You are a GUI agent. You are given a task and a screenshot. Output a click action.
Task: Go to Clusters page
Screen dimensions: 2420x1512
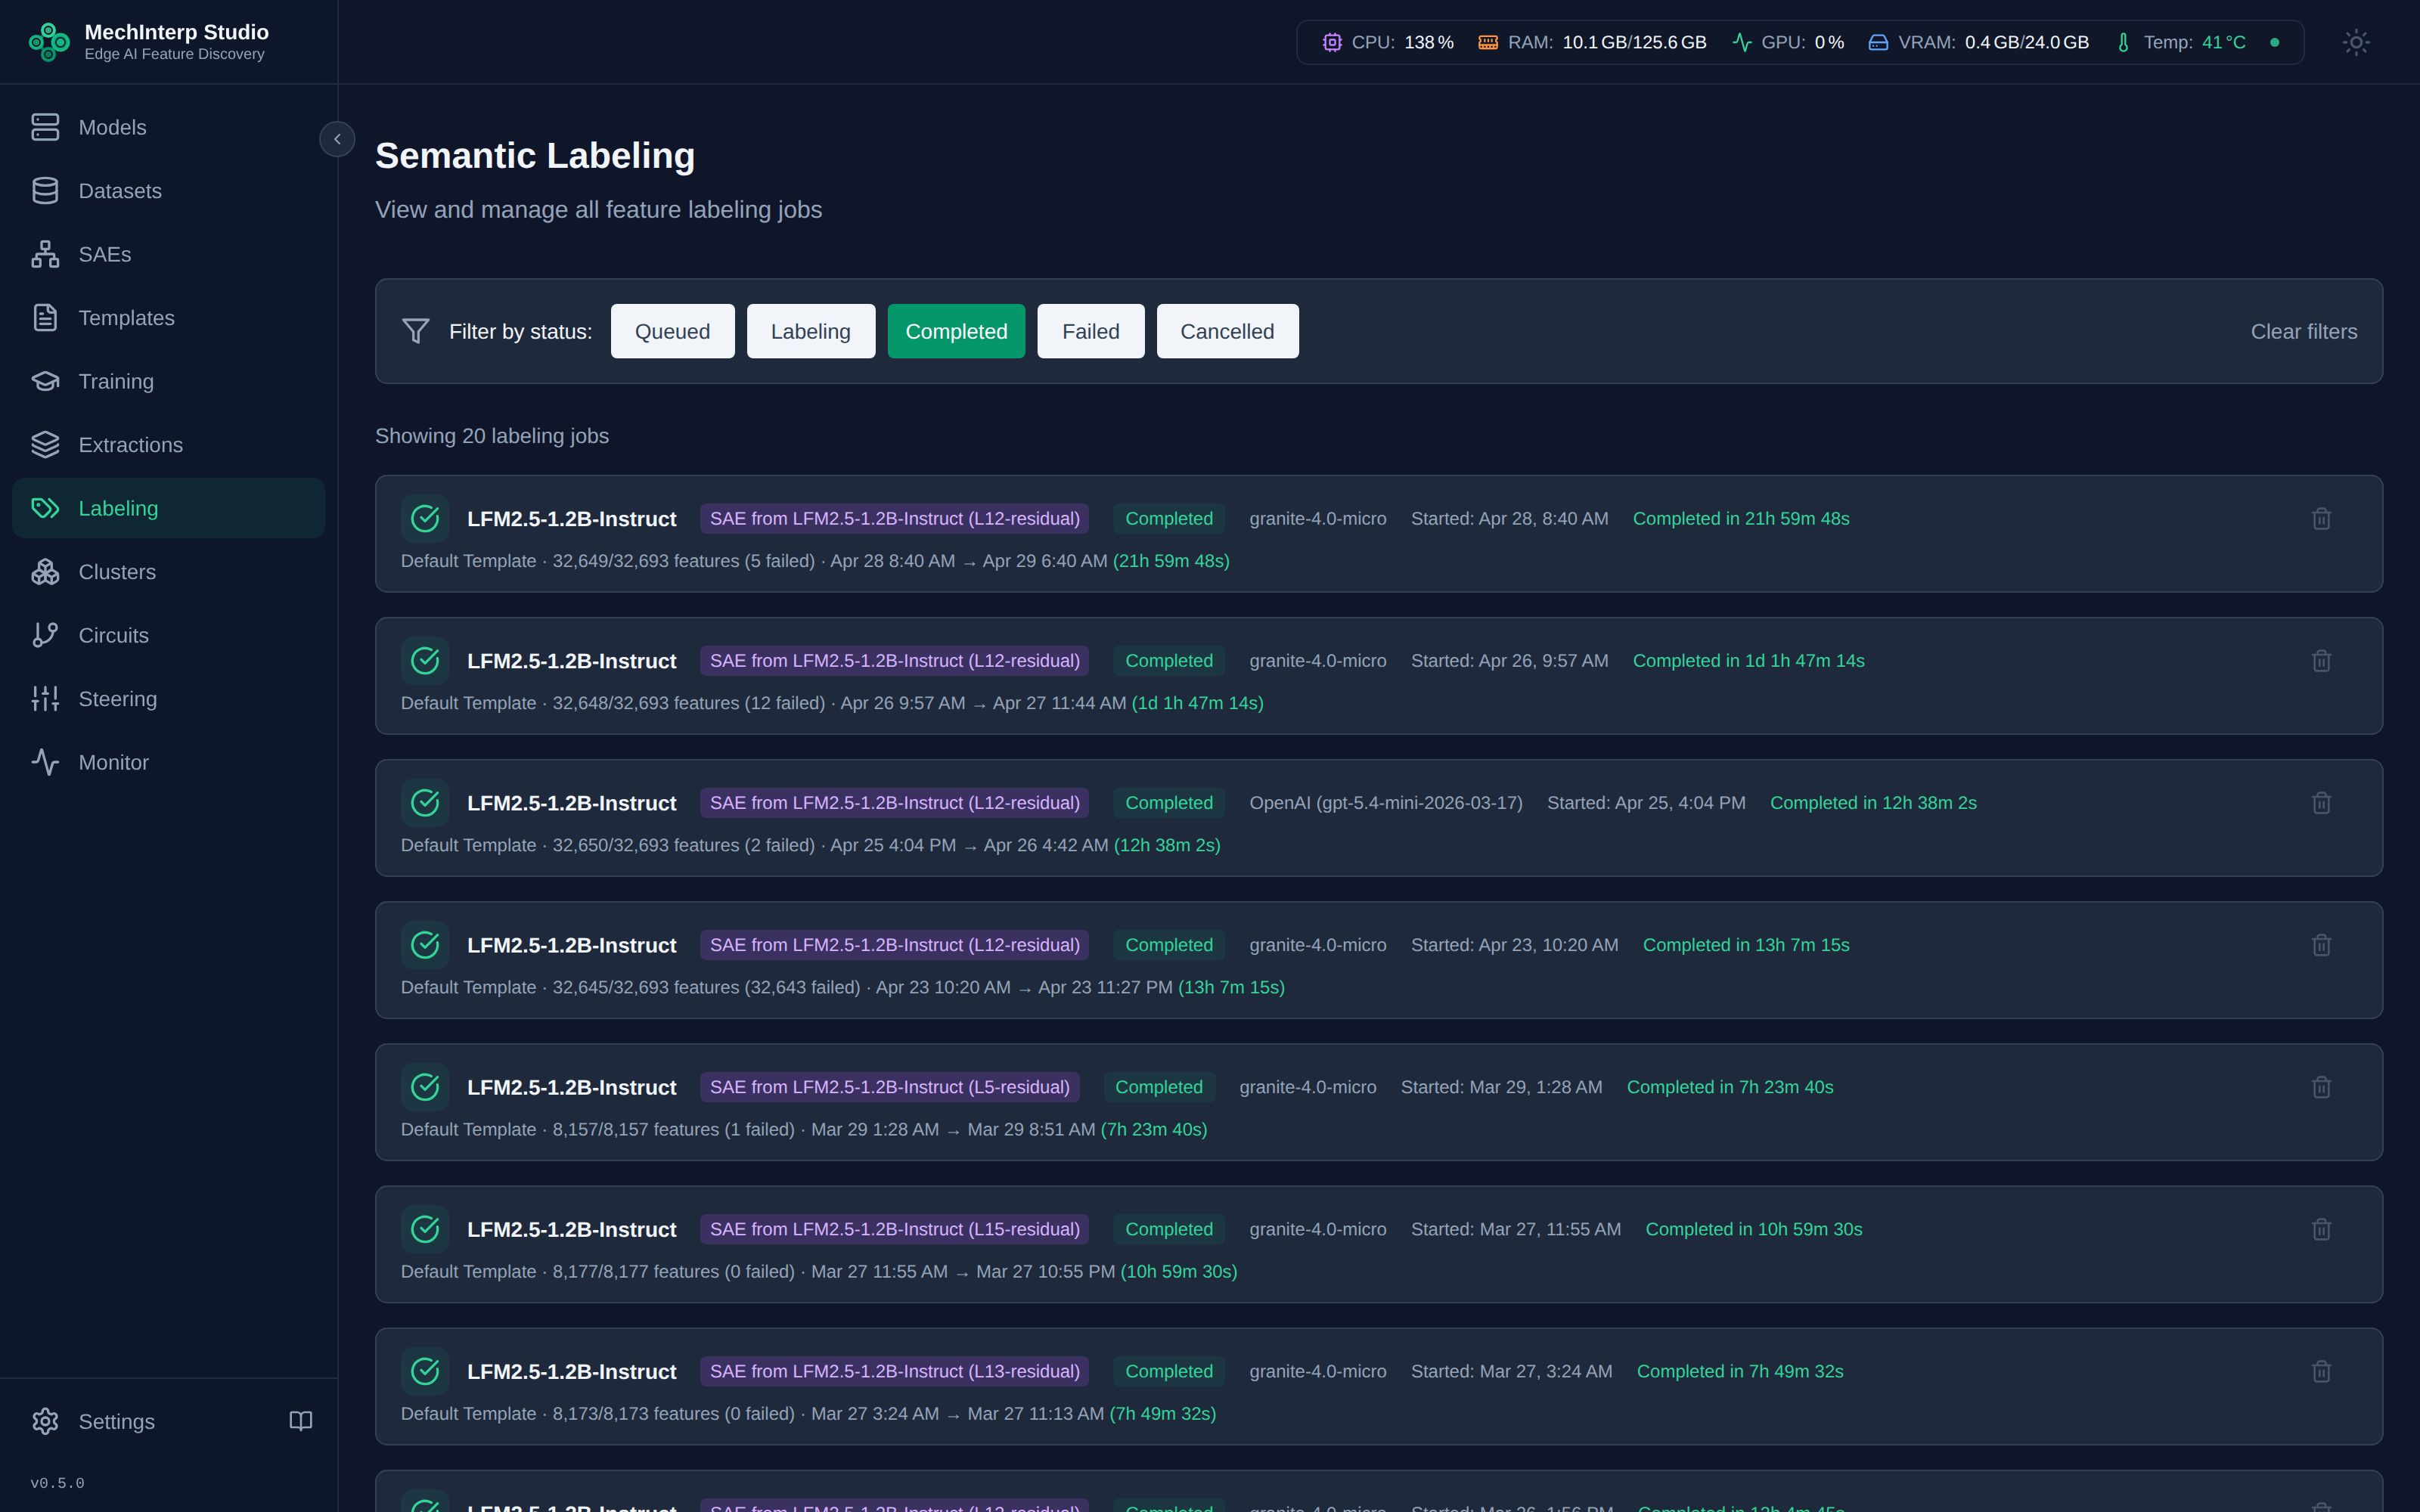[x=168, y=572]
